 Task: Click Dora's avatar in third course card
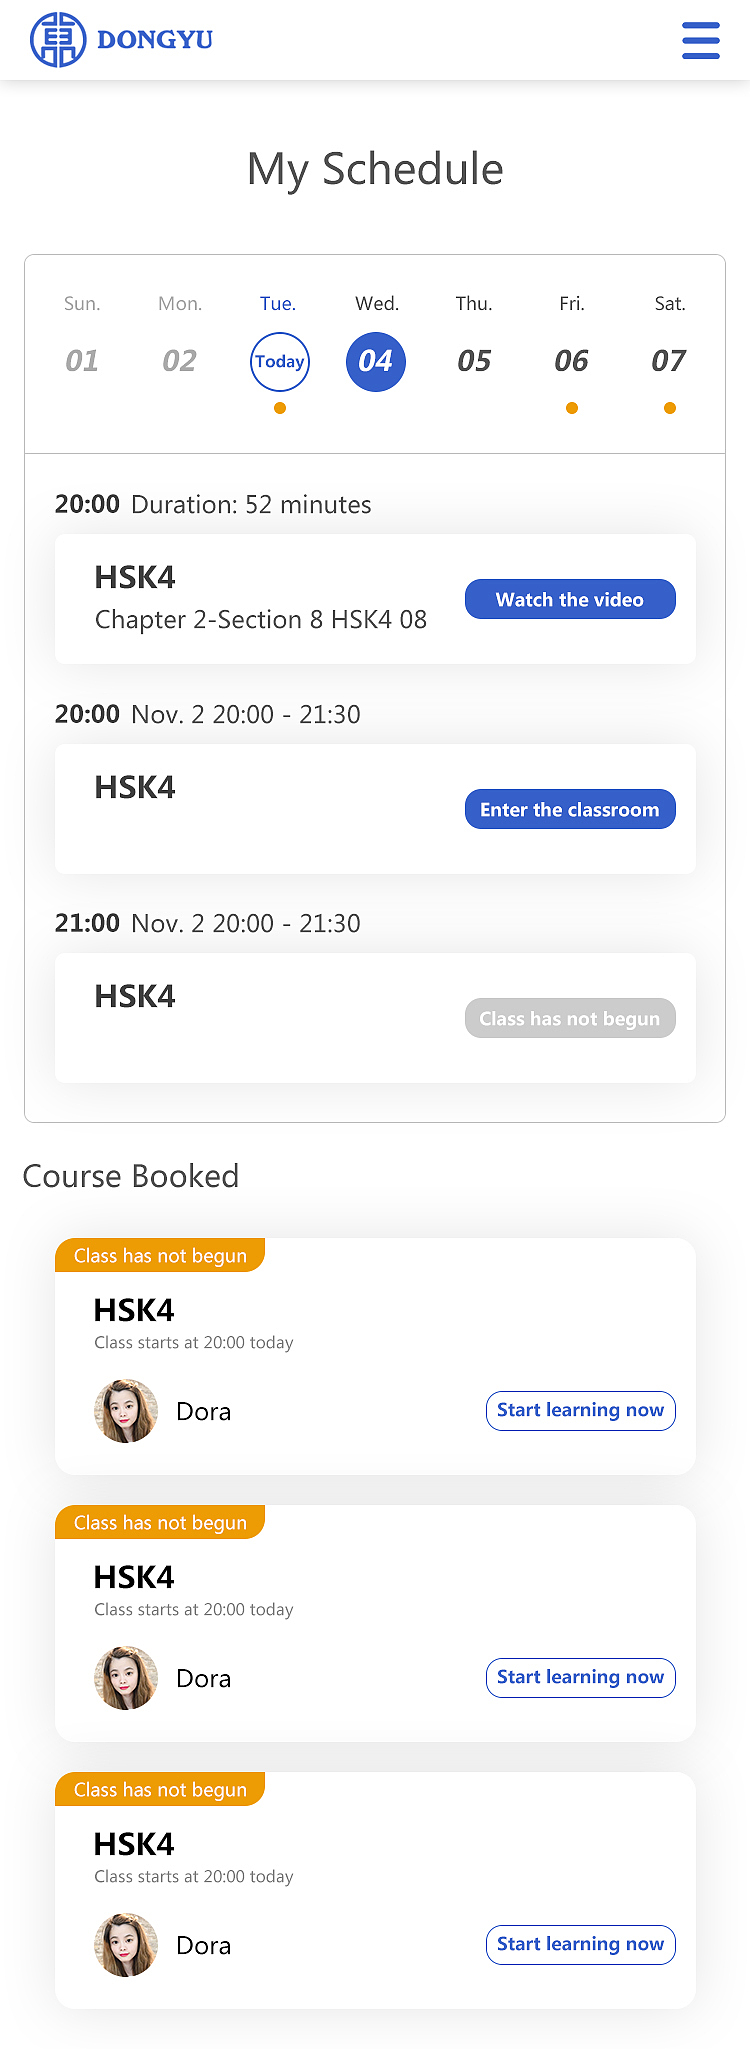(126, 1945)
